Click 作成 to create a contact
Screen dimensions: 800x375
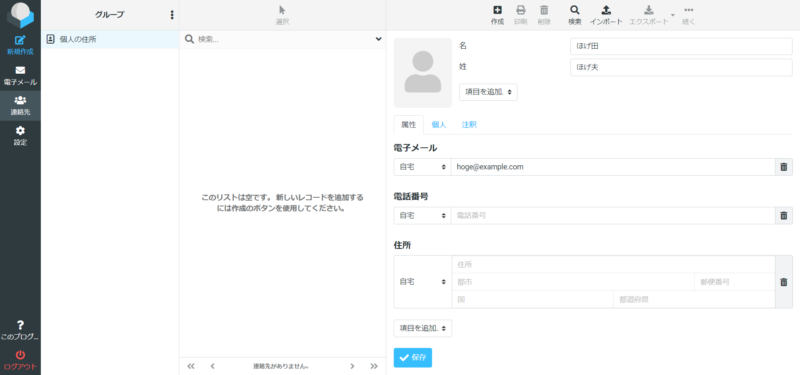pos(497,15)
